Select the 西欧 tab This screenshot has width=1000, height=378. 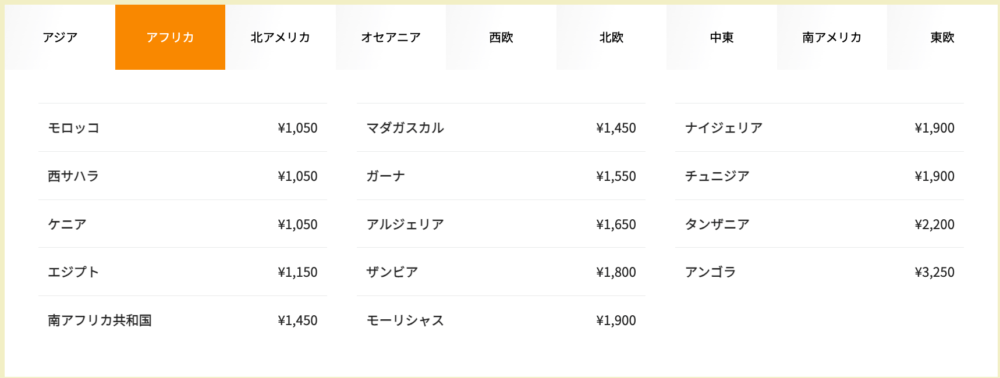point(501,37)
